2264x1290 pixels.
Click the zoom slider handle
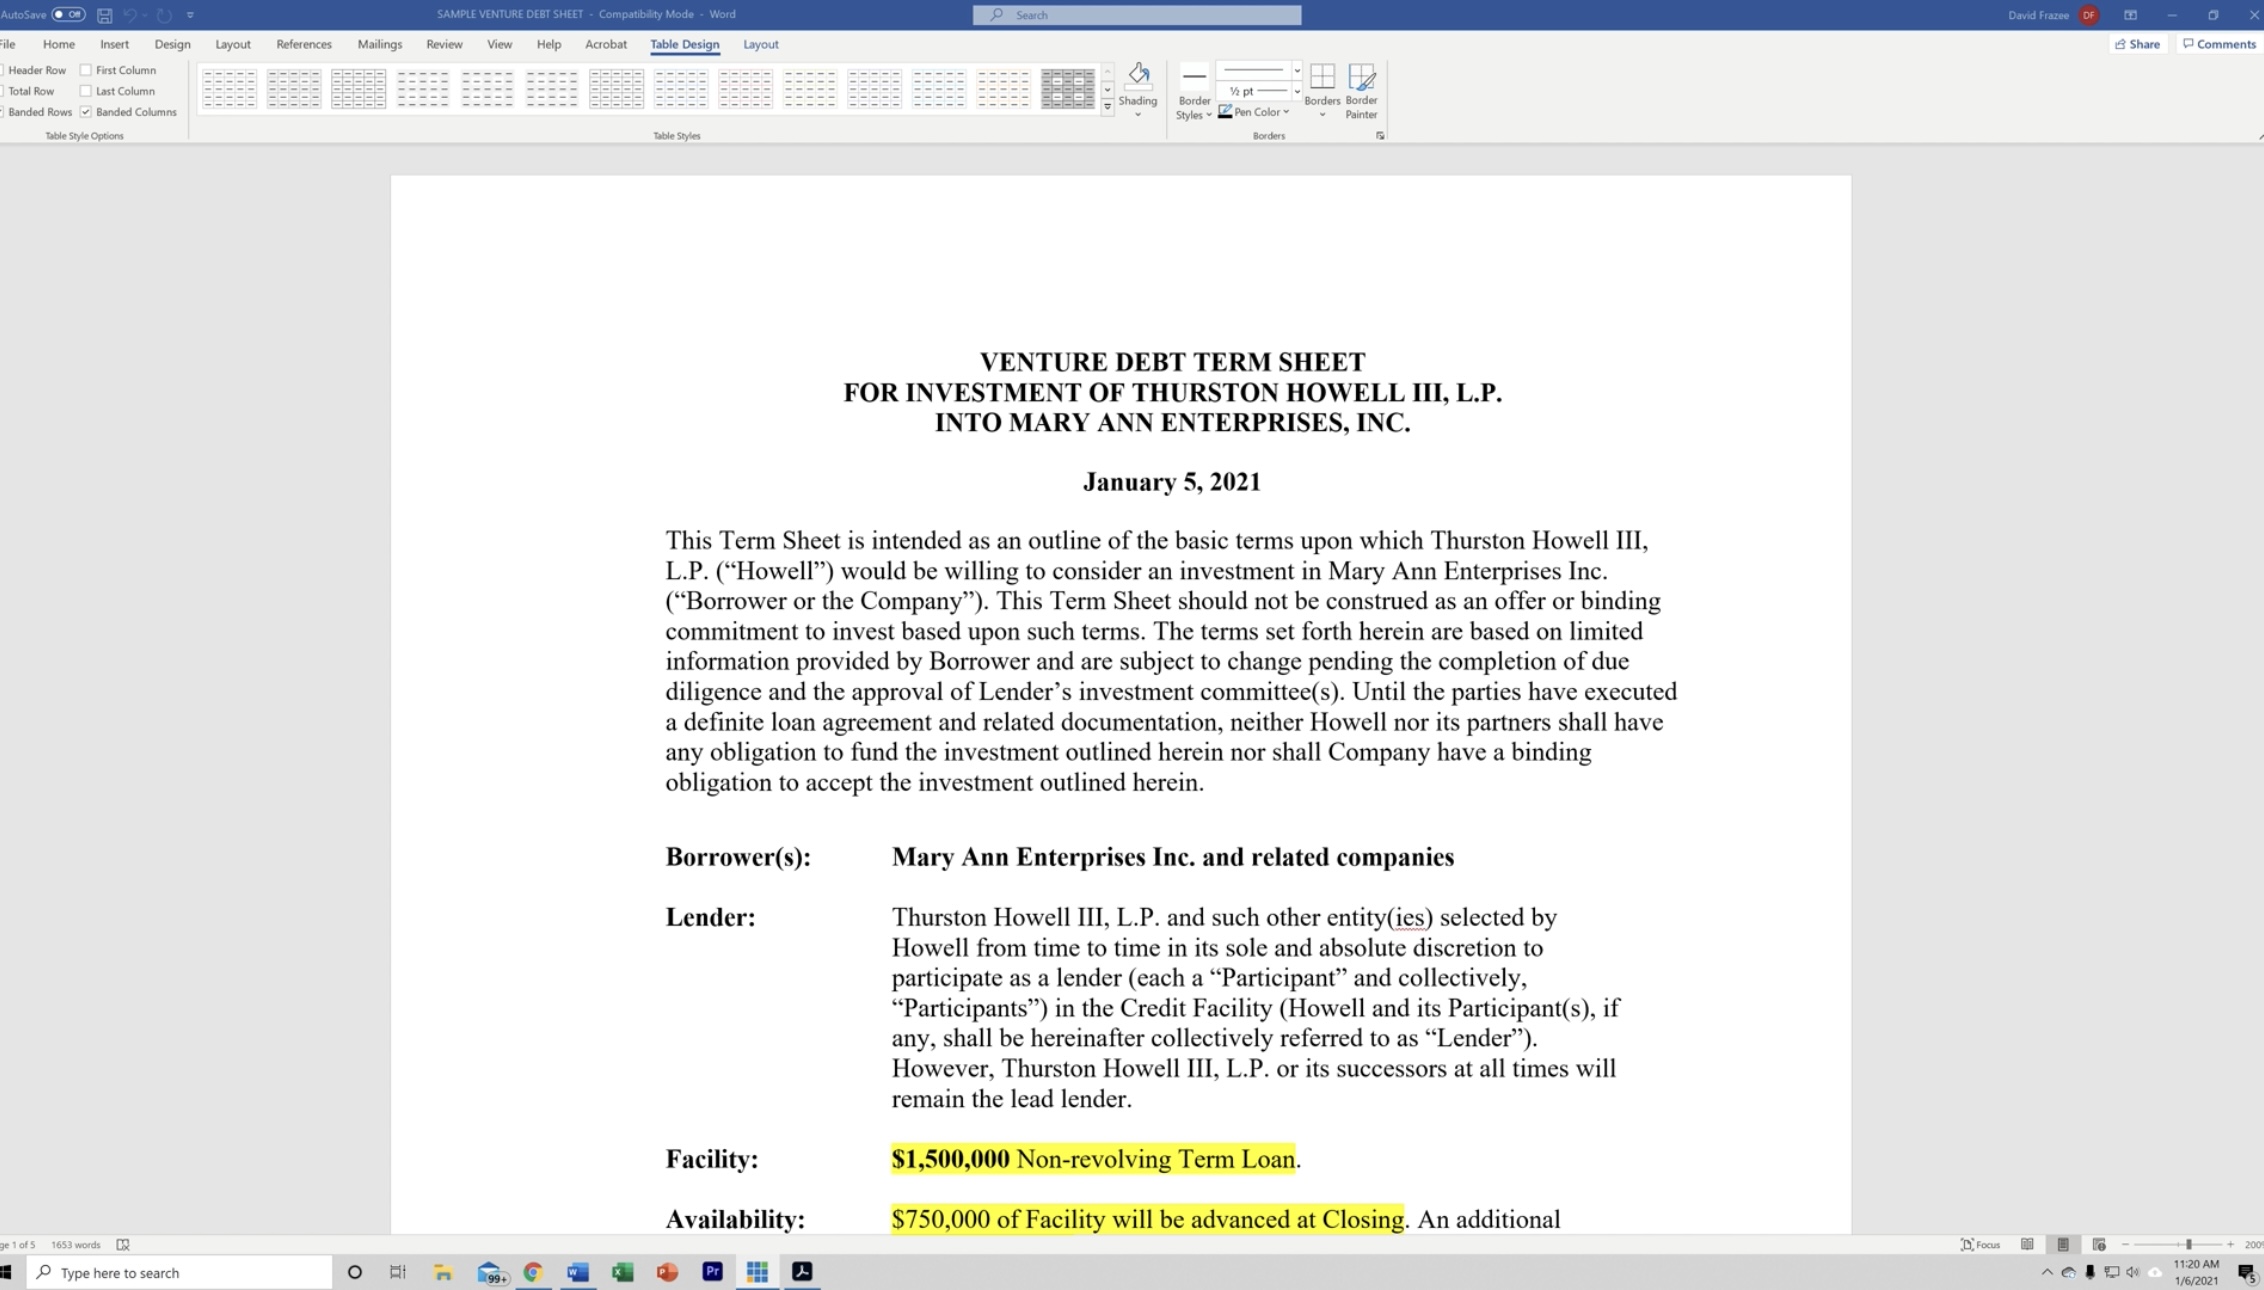[x=2189, y=1244]
